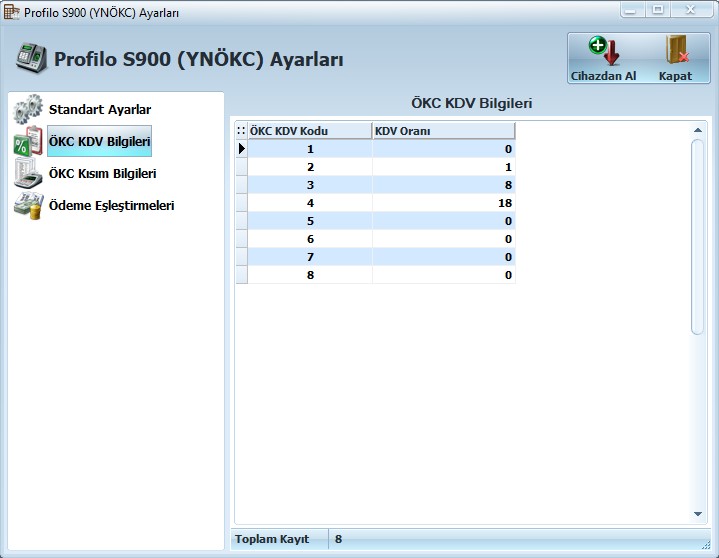719x558 pixels.
Task: Click the Cihazdan Al button label
Action: [x=603, y=76]
